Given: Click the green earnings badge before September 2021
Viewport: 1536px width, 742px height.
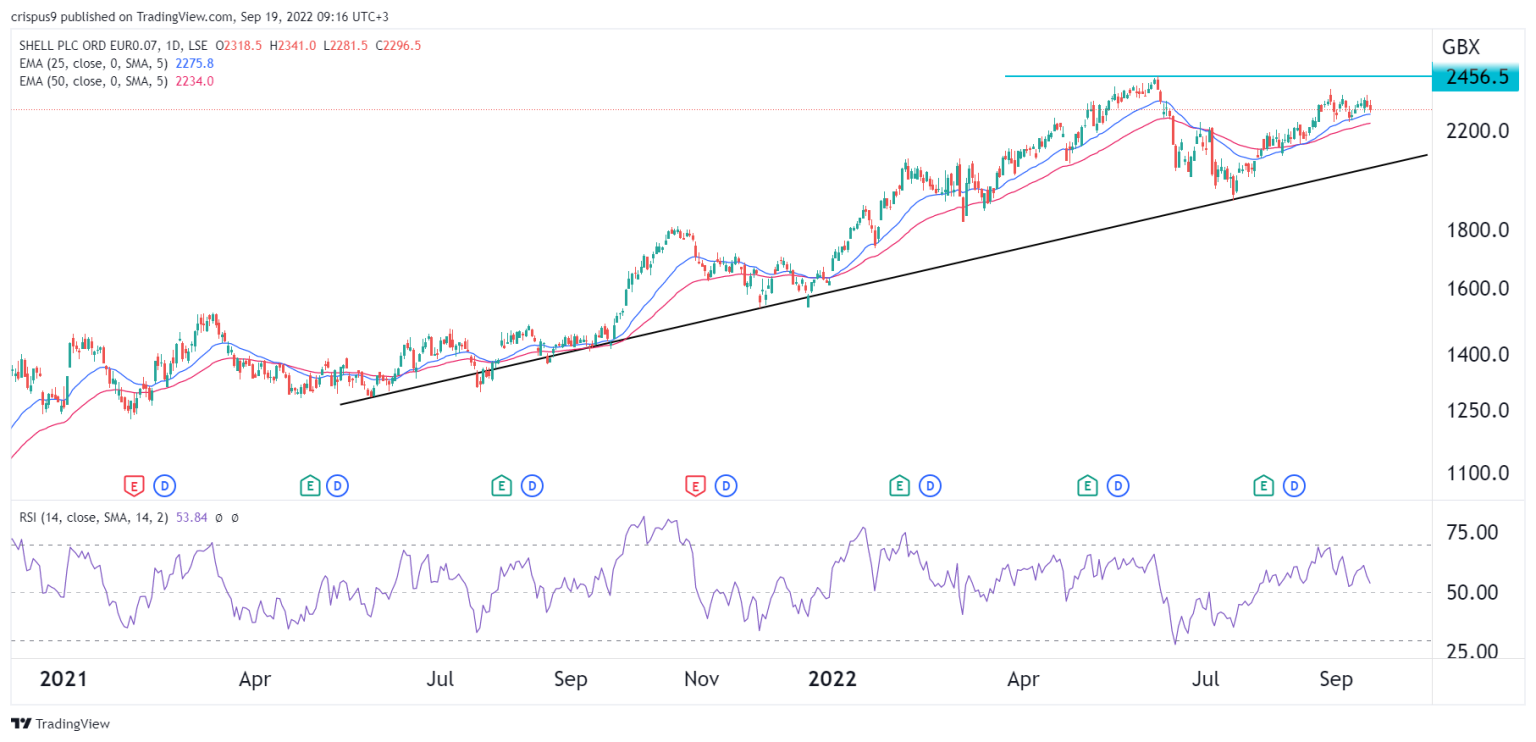Looking at the screenshot, I should [x=500, y=485].
